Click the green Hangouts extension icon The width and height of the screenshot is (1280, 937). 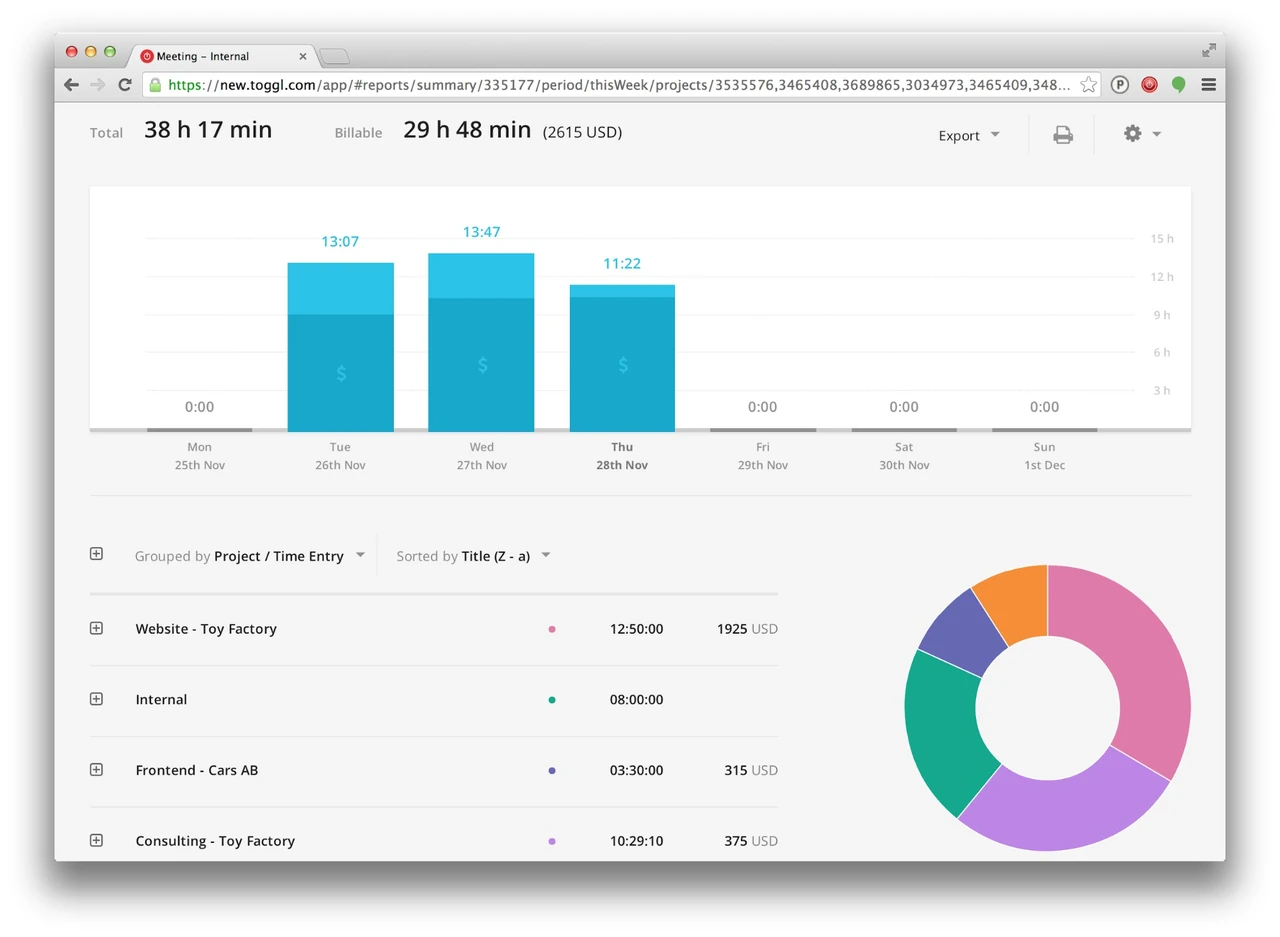[x=1179, y=85]
